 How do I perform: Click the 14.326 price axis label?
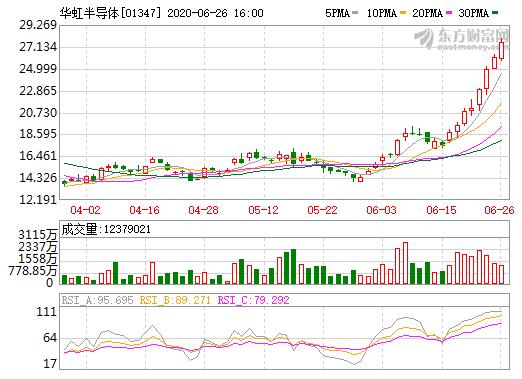pos(38,178)
